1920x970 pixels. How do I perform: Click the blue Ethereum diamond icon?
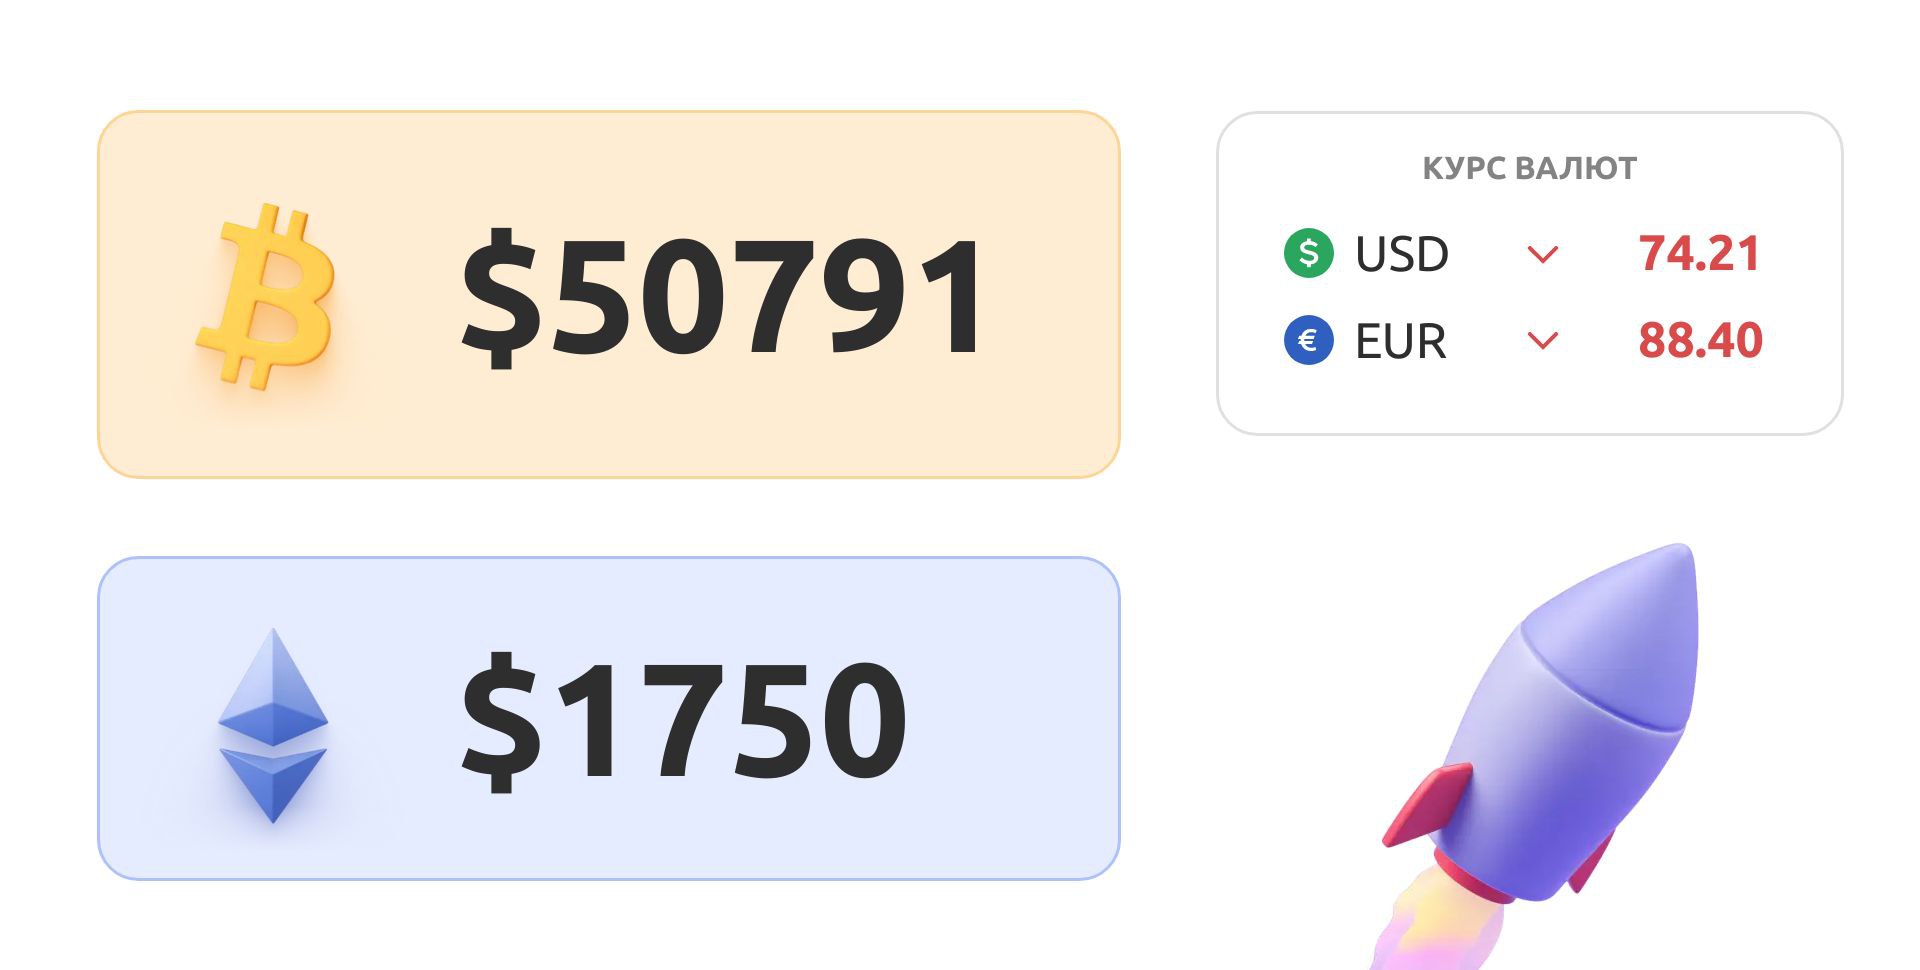pyautogui.click(x=273, y=725)
